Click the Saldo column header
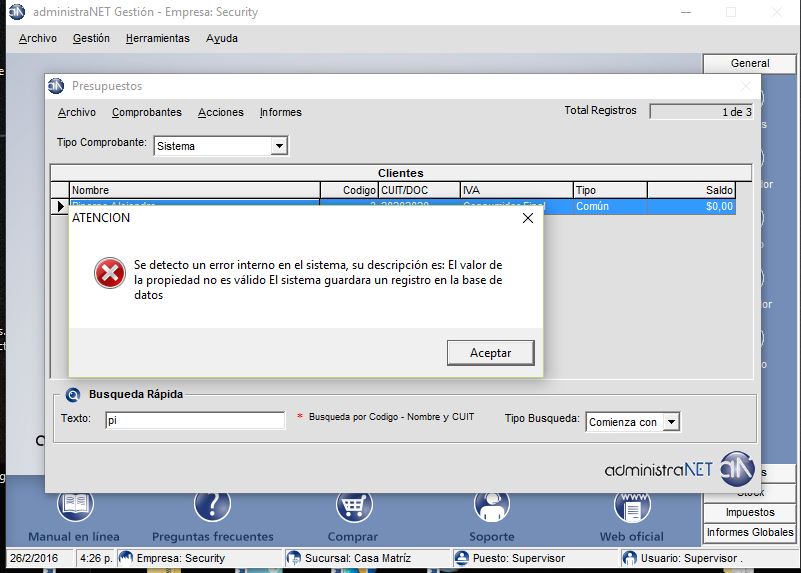 pos(691,190)
